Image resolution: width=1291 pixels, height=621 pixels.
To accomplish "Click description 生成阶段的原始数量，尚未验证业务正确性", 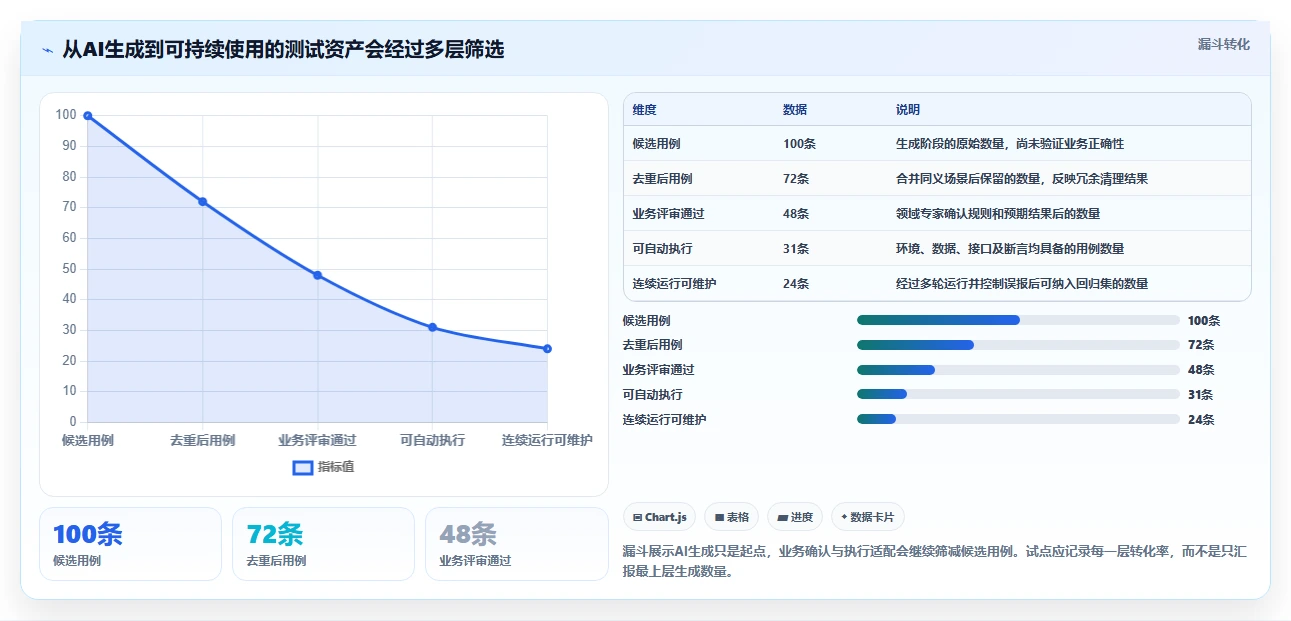I will [x=1010, y=144].
